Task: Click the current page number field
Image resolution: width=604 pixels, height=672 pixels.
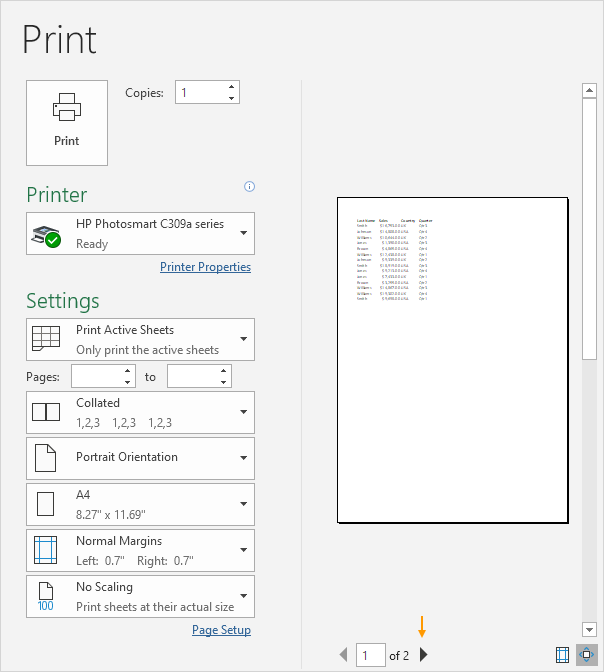Action: tap(370, 655)
